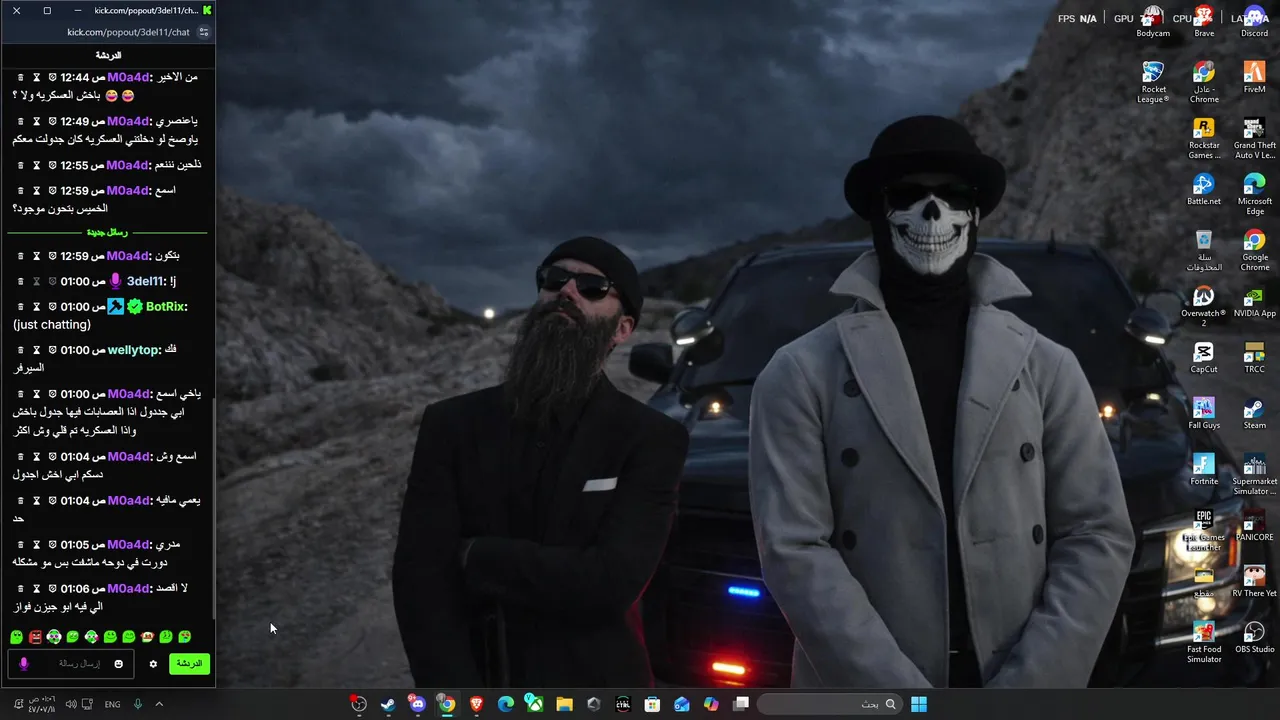
Task: Open Brave desktop shortcut
Action: 1204,22
